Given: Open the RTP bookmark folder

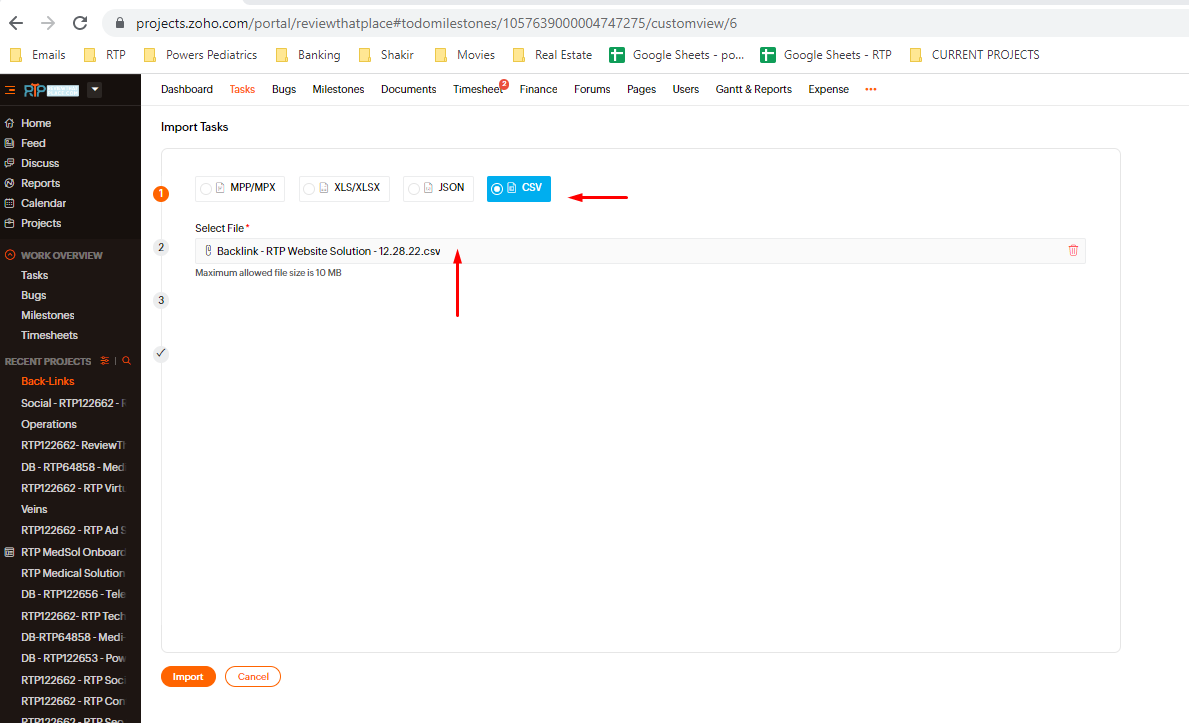Looking at the screenshot, I should point(105,55).
